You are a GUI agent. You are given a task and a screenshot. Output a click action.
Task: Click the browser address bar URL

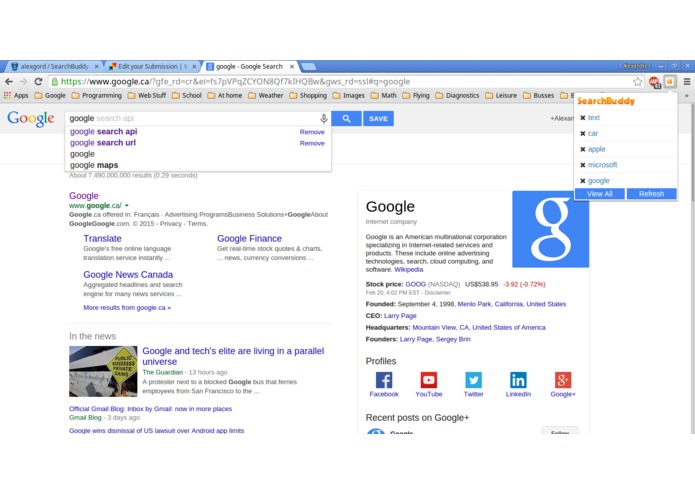coord(235,82)
